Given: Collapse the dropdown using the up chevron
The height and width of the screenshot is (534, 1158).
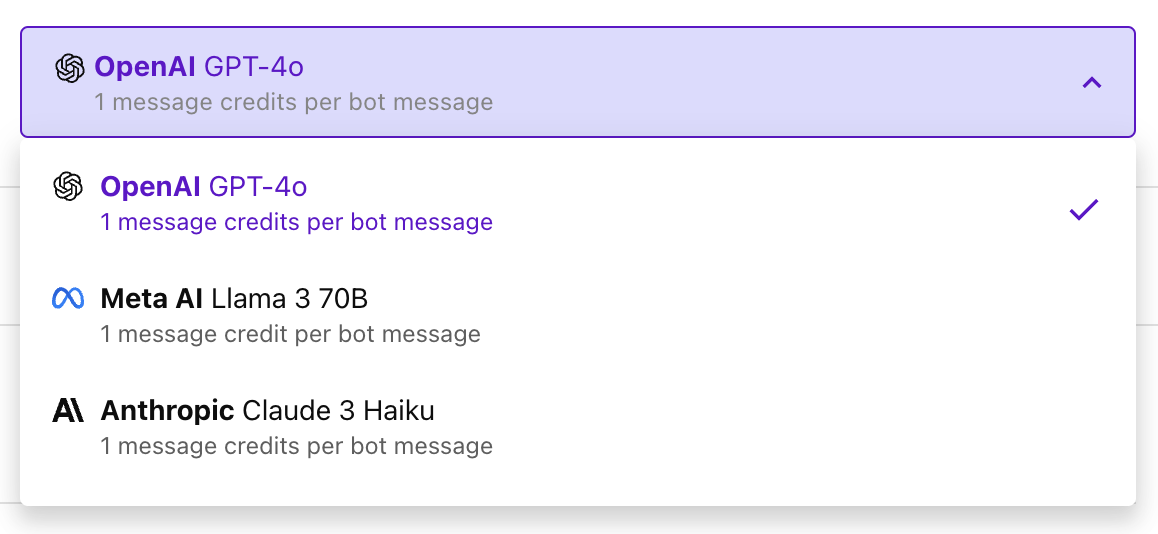Looking at the screenshot, I should click(x=1092, y=83).
